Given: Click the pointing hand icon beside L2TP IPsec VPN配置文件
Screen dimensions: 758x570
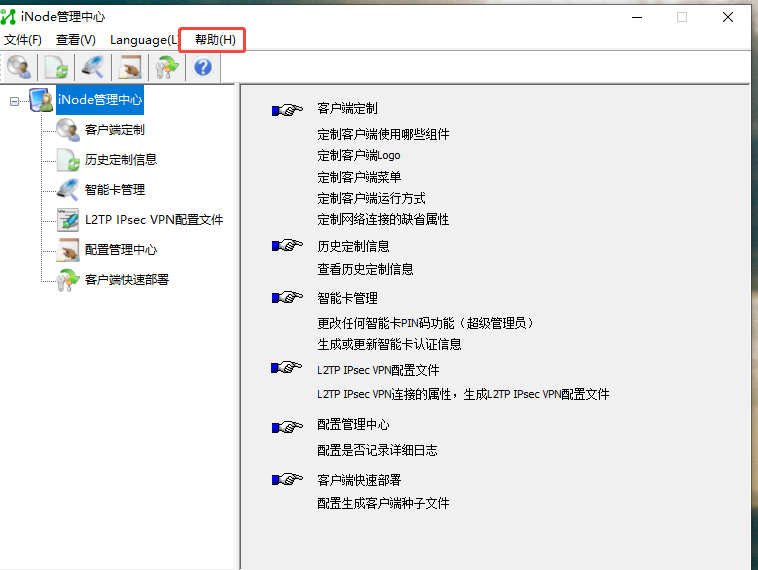Looking at the screenshot, I should pyautogui.click(x=287, y=369).
